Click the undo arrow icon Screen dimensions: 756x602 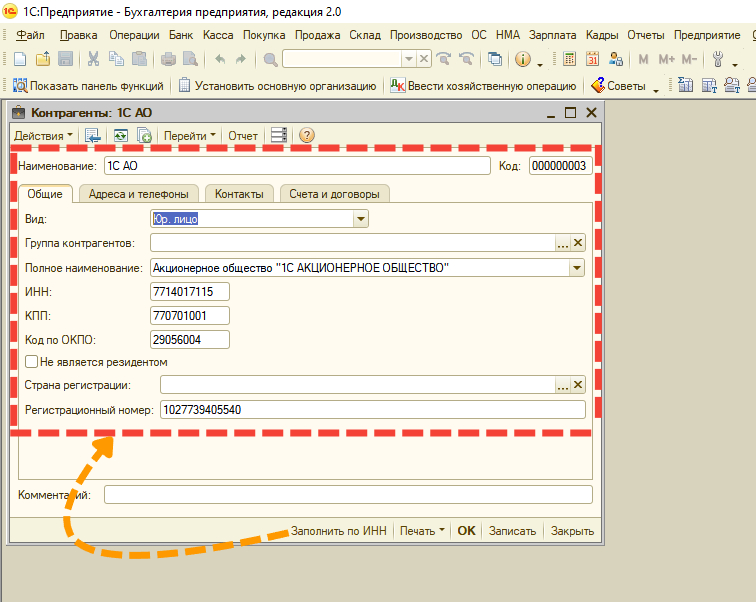coord(220,59)
